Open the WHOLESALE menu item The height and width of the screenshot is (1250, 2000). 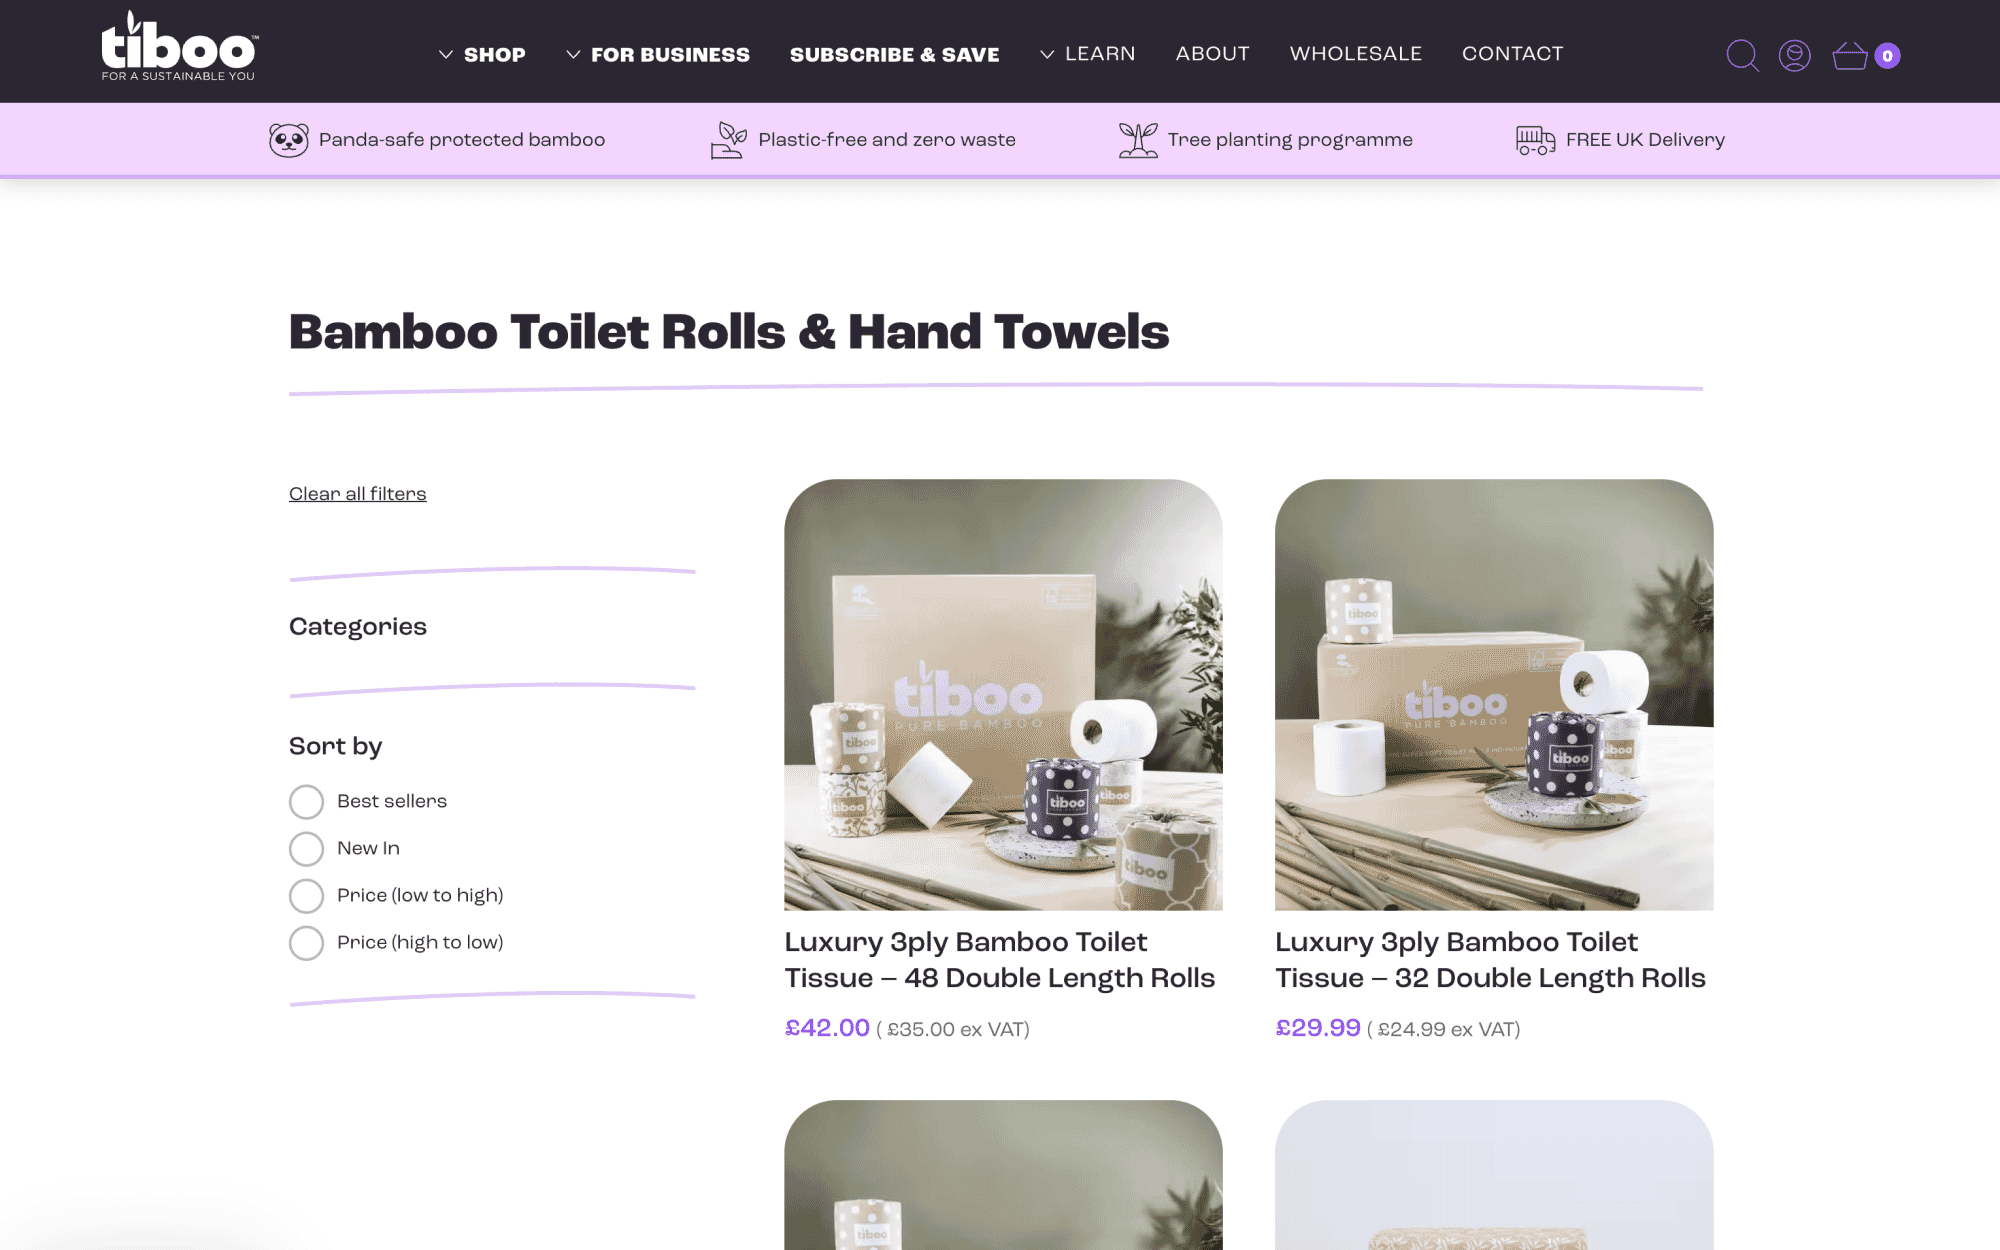(1356, 54)
